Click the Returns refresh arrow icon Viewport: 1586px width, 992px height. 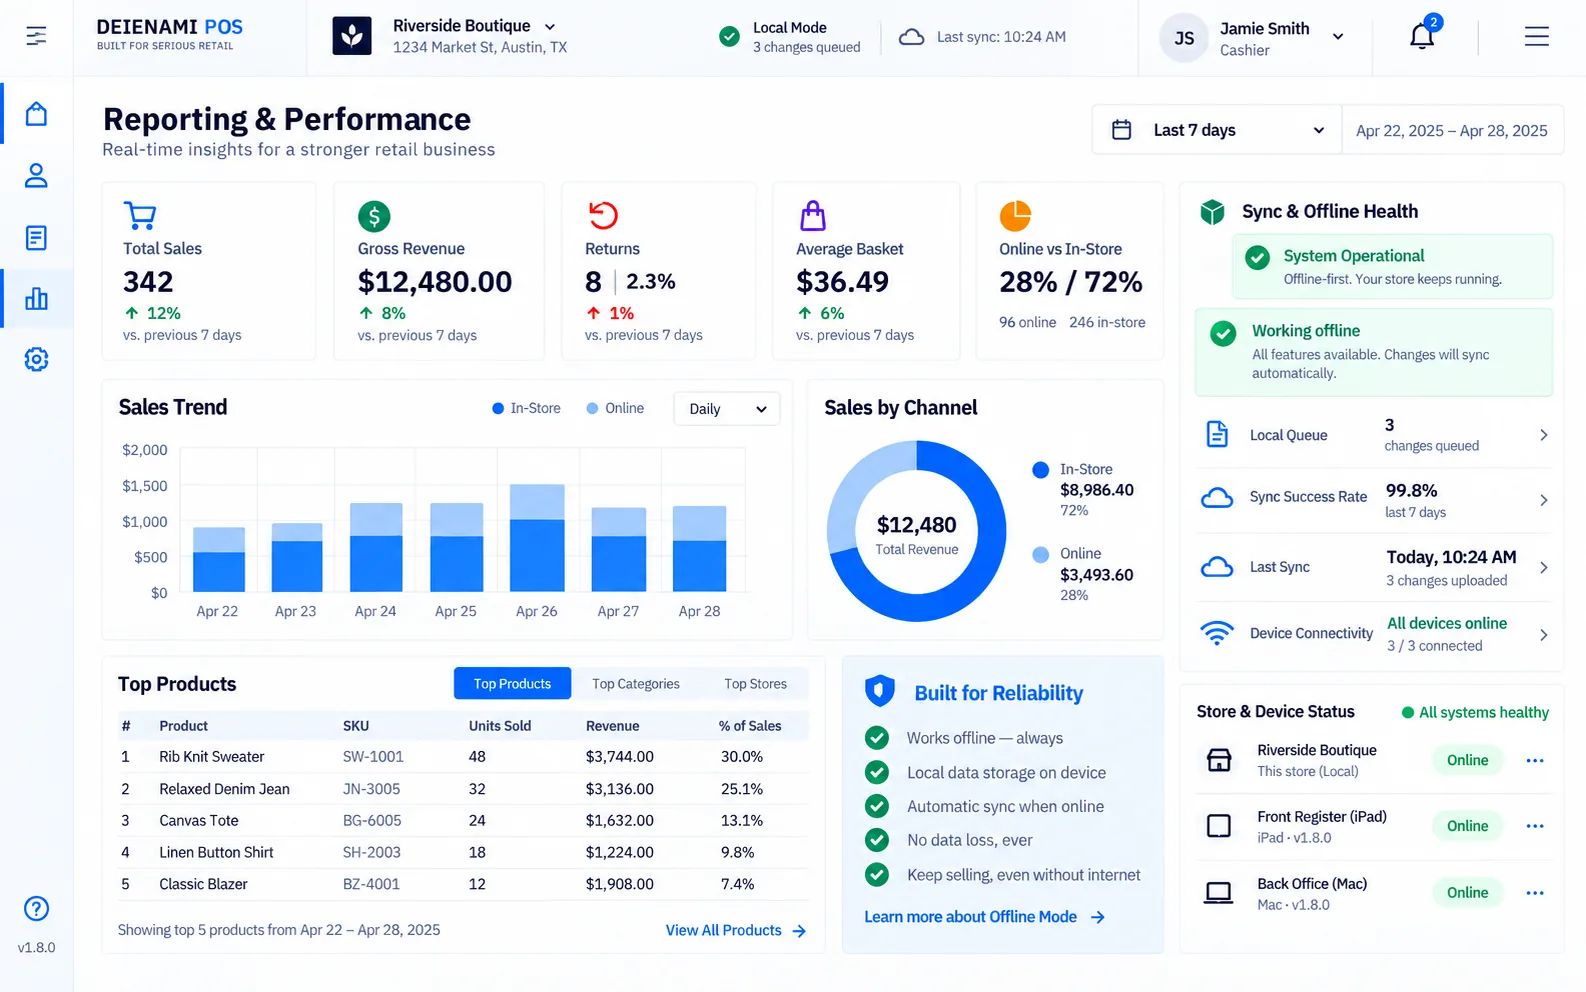click(x=602, y=215)
